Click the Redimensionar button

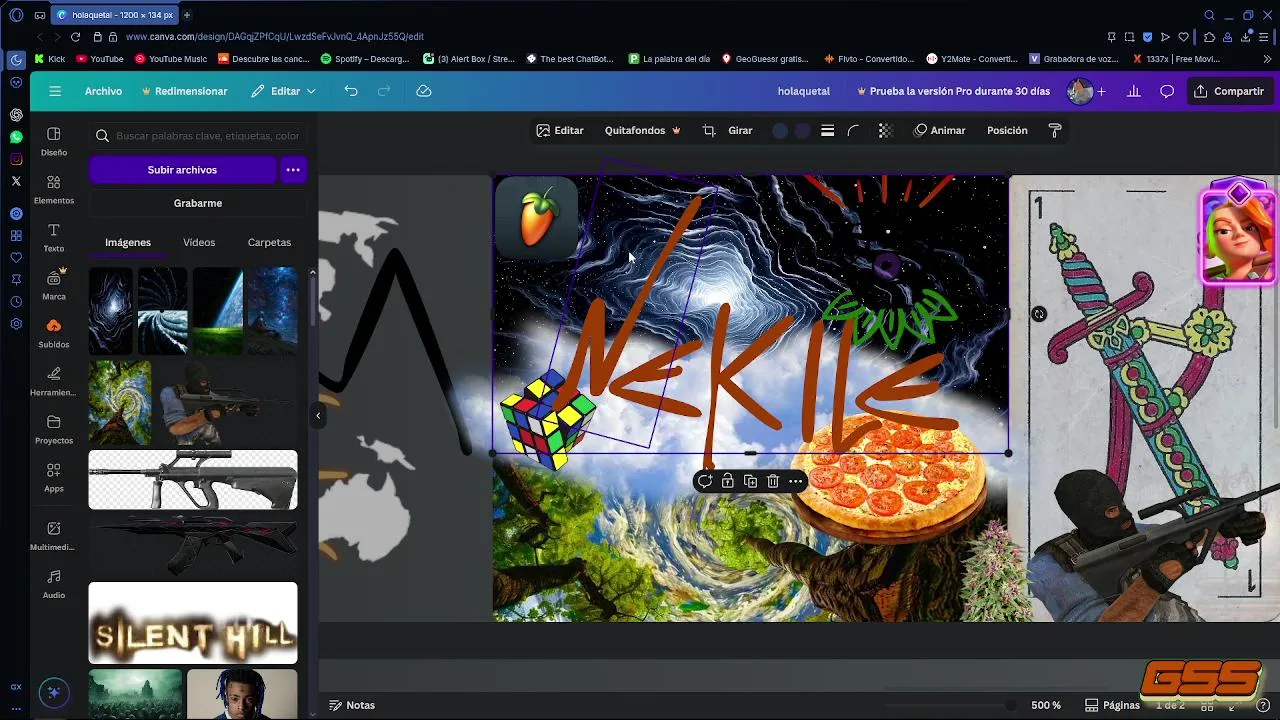click(185, 91)
